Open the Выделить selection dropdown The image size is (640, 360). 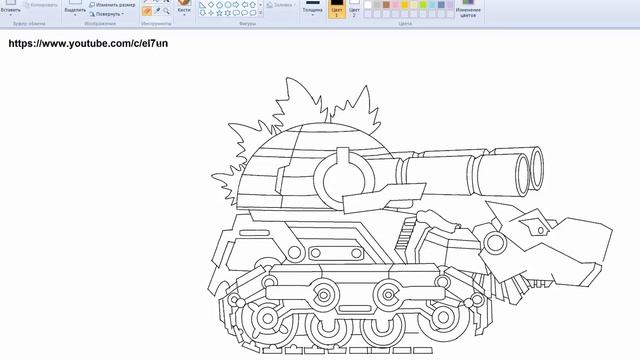pyautogui.click(x=75, y=15)
